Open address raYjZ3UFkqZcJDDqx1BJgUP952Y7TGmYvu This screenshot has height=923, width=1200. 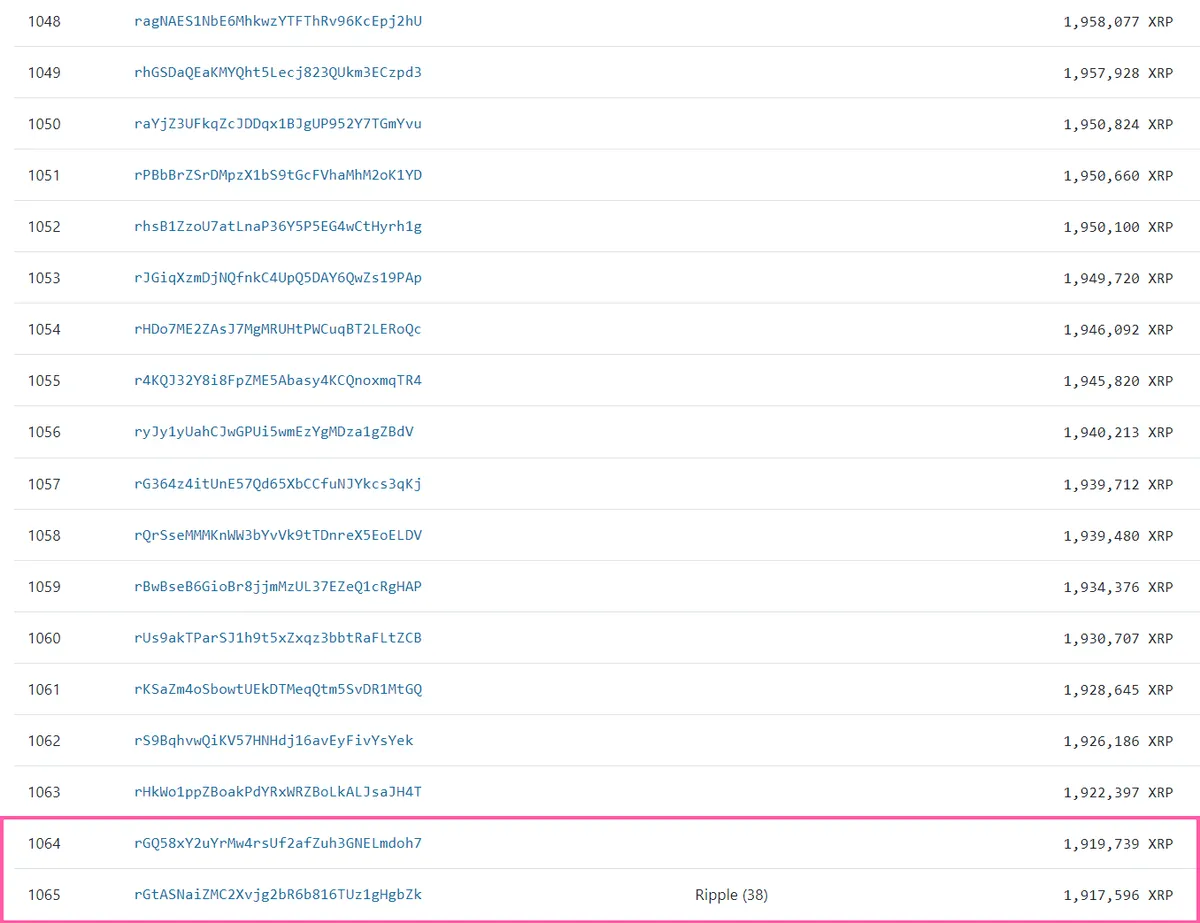278,124
